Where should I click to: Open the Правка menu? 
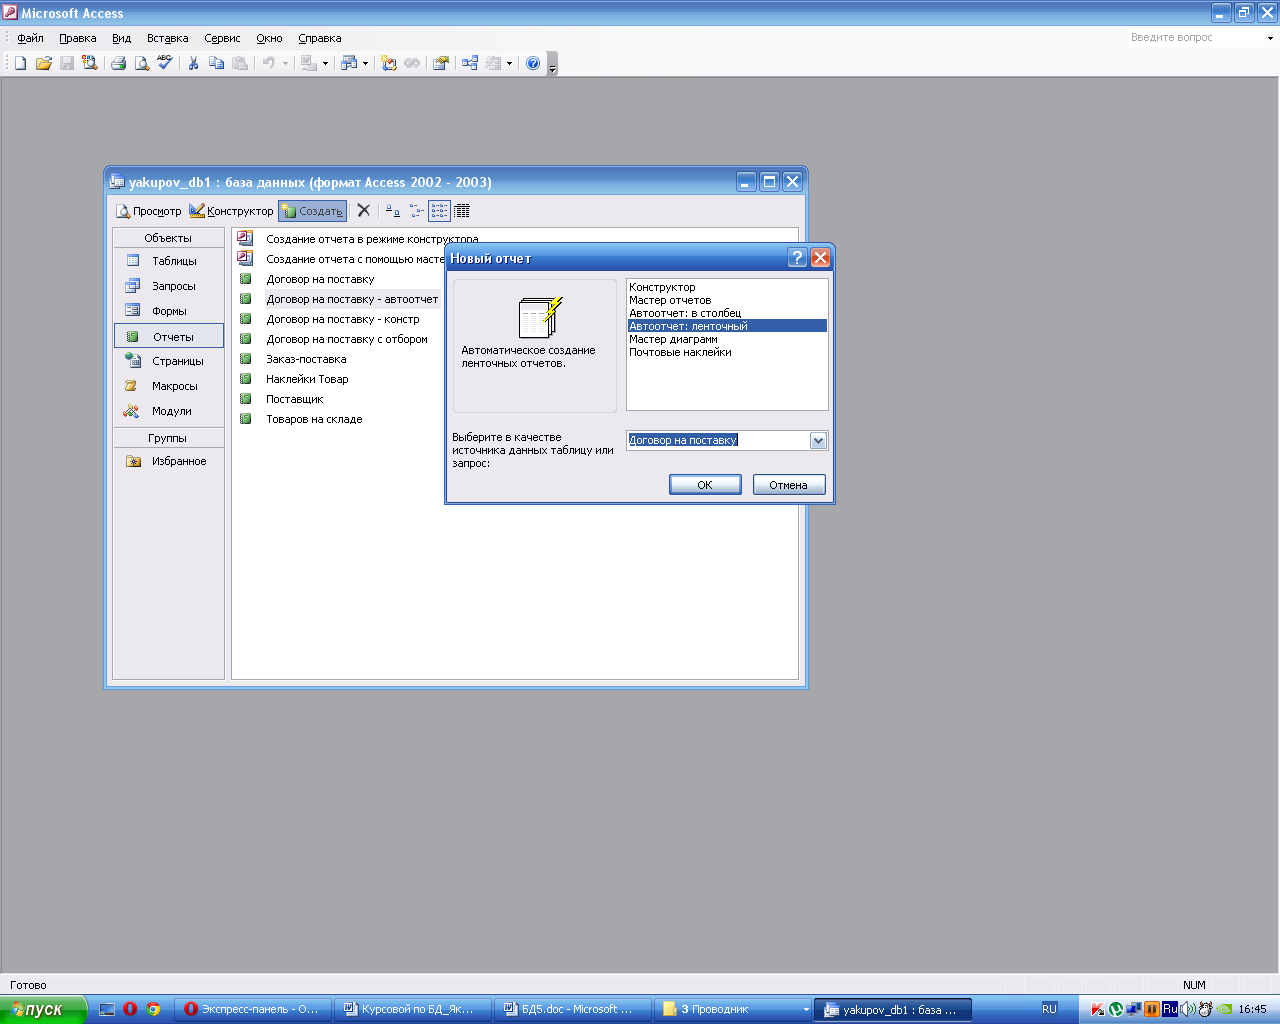[x=77, y=38]
